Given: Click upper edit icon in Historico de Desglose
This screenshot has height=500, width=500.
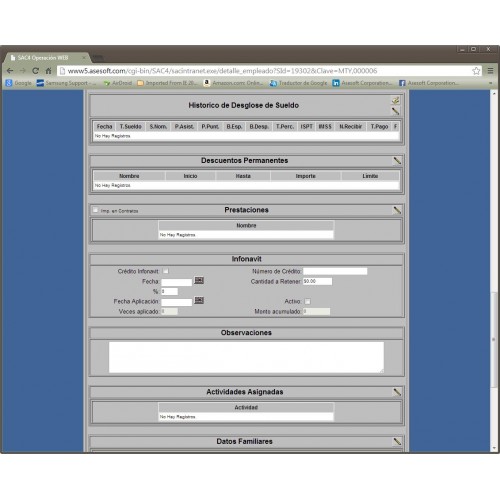Looking at the screenshot, I should [x=395, y=100].
